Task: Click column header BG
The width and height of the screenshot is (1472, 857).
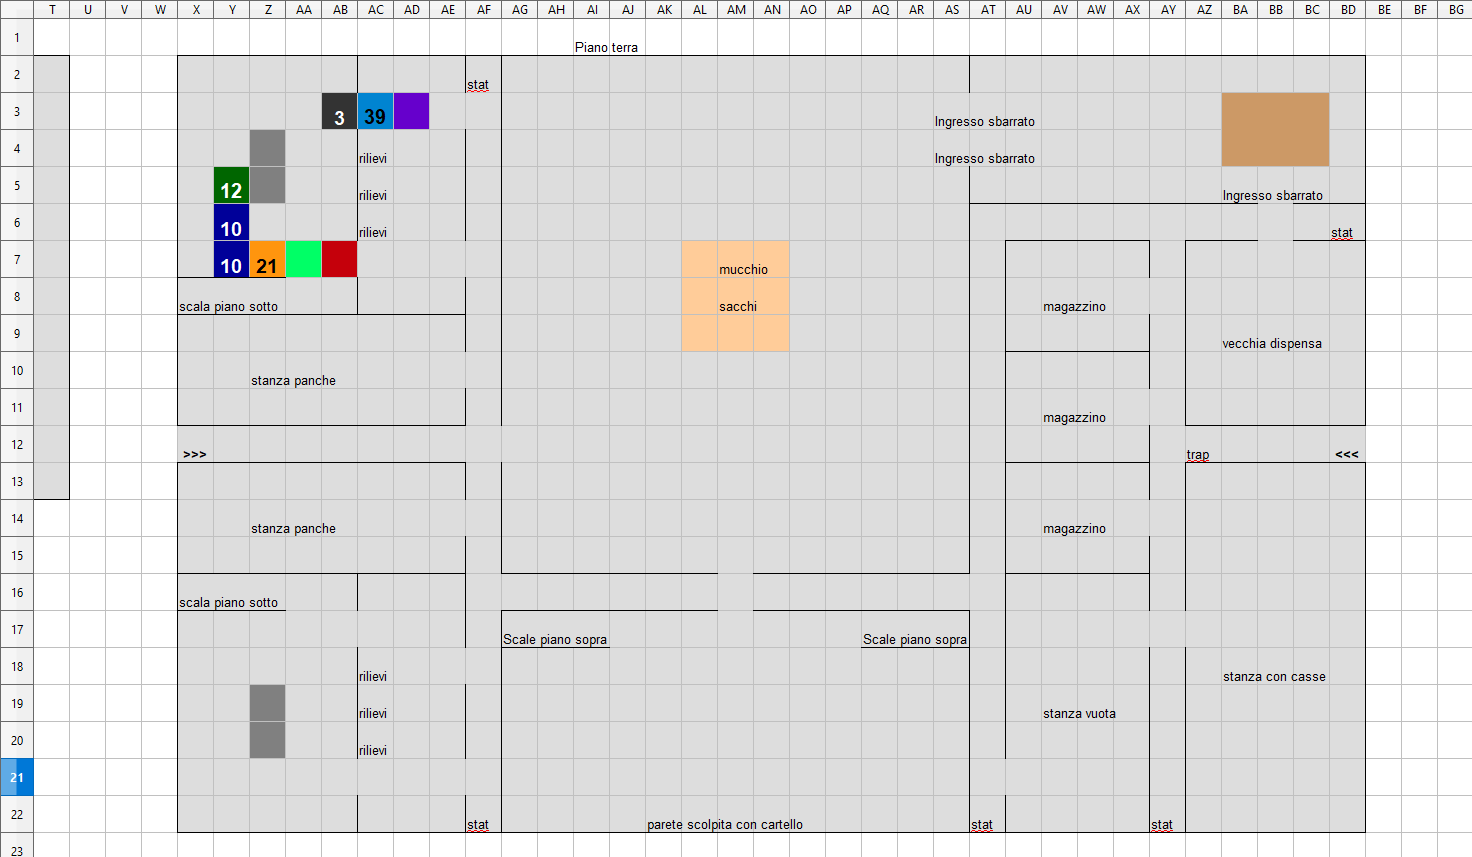Action: (1456, 10)
